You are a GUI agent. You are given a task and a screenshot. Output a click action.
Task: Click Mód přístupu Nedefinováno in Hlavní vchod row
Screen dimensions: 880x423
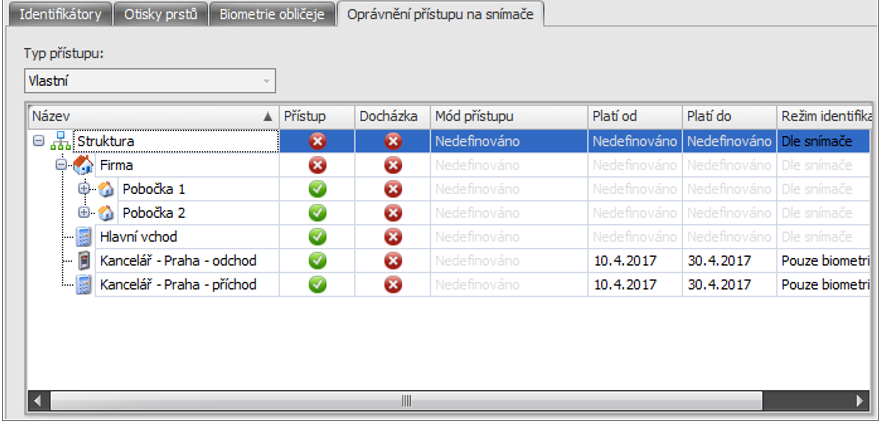click(x=509, y=237)
